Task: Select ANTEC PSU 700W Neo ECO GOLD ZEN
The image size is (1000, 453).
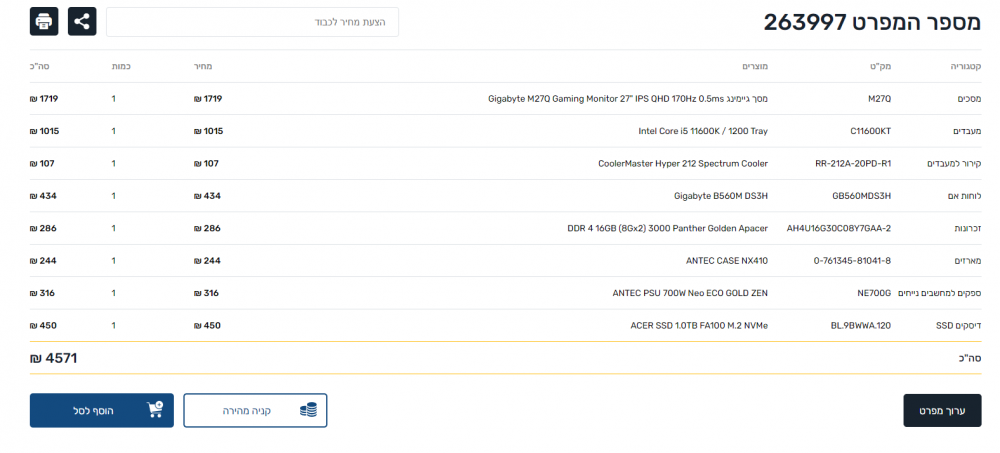Action: pyautogui.click(x=690, y=293)
